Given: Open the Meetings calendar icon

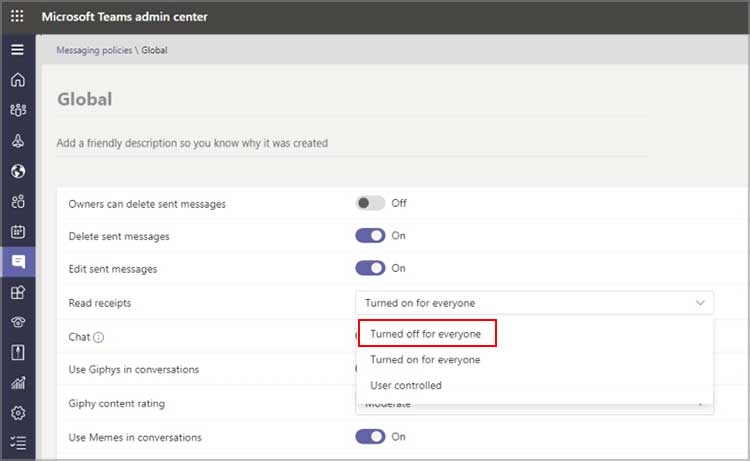Looking at the screenshot, I should 18,231.
